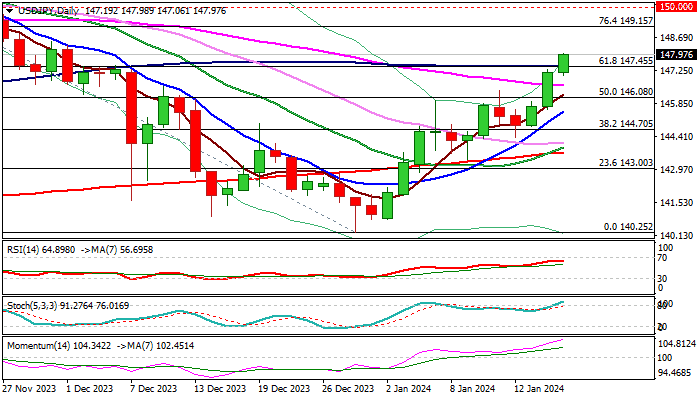The height and width of the screenshot is (400, 700).
Task: Click the latest green candlestick on the right
Action: (x=564, y=63)
